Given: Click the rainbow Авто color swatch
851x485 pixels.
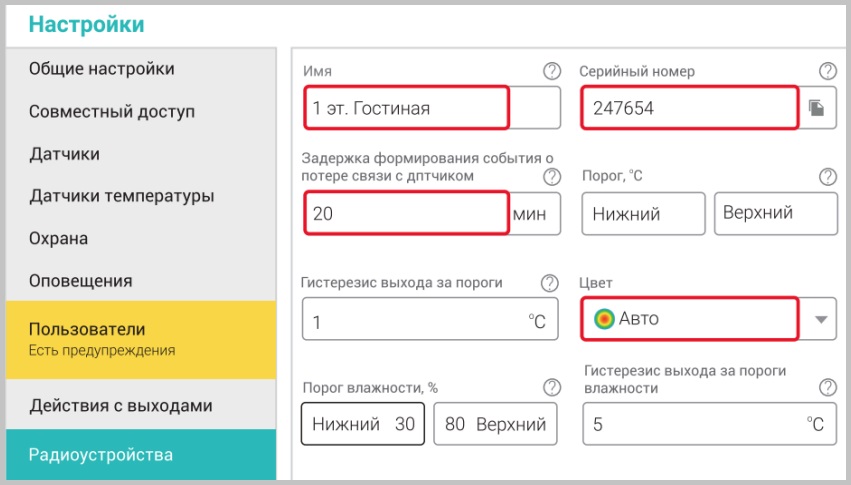Looking at the screenshot, I should click(604, 320).
